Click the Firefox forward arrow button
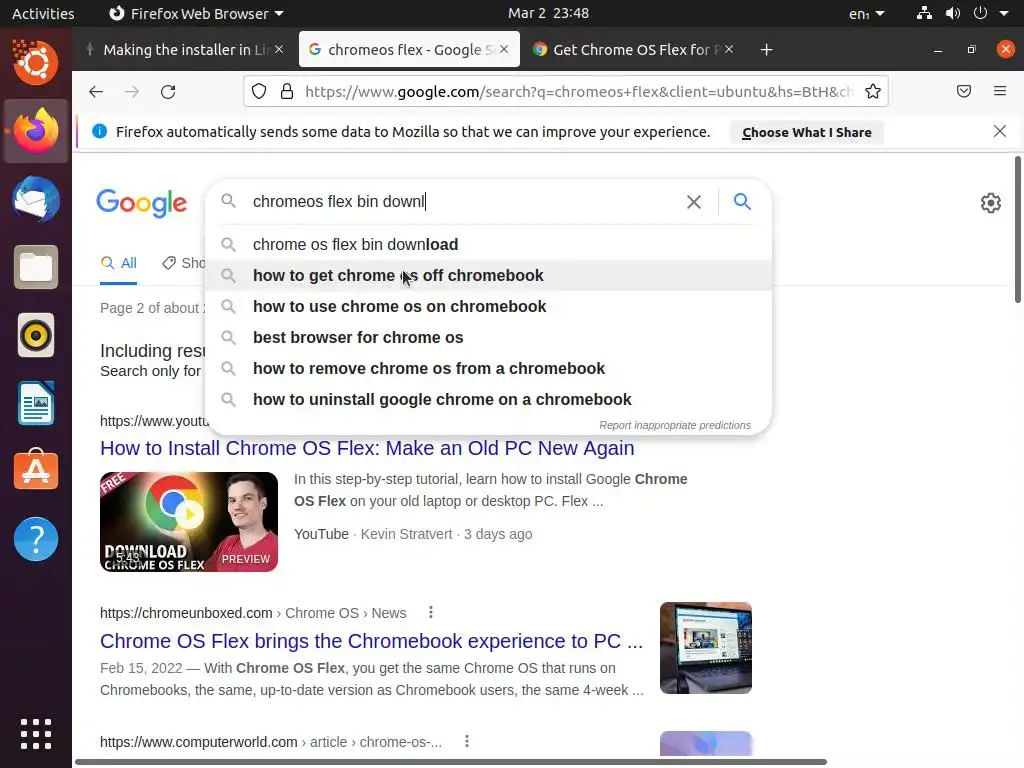 pos(132,91)
